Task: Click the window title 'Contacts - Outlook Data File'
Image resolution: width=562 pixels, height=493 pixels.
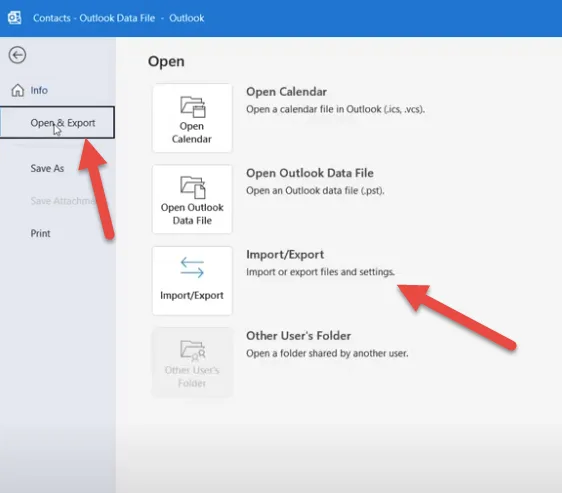Action: (x=94, y=18)
